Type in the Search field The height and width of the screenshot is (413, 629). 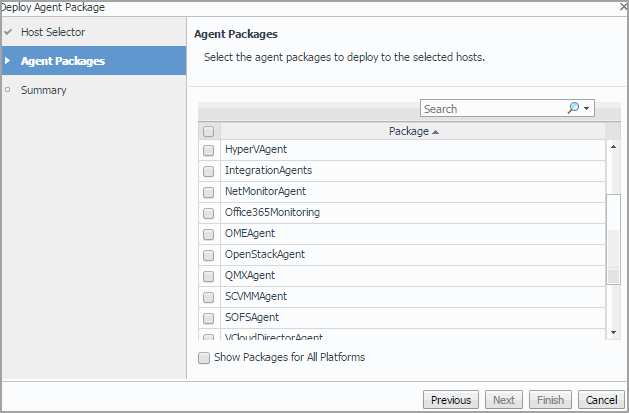(492, 108)
